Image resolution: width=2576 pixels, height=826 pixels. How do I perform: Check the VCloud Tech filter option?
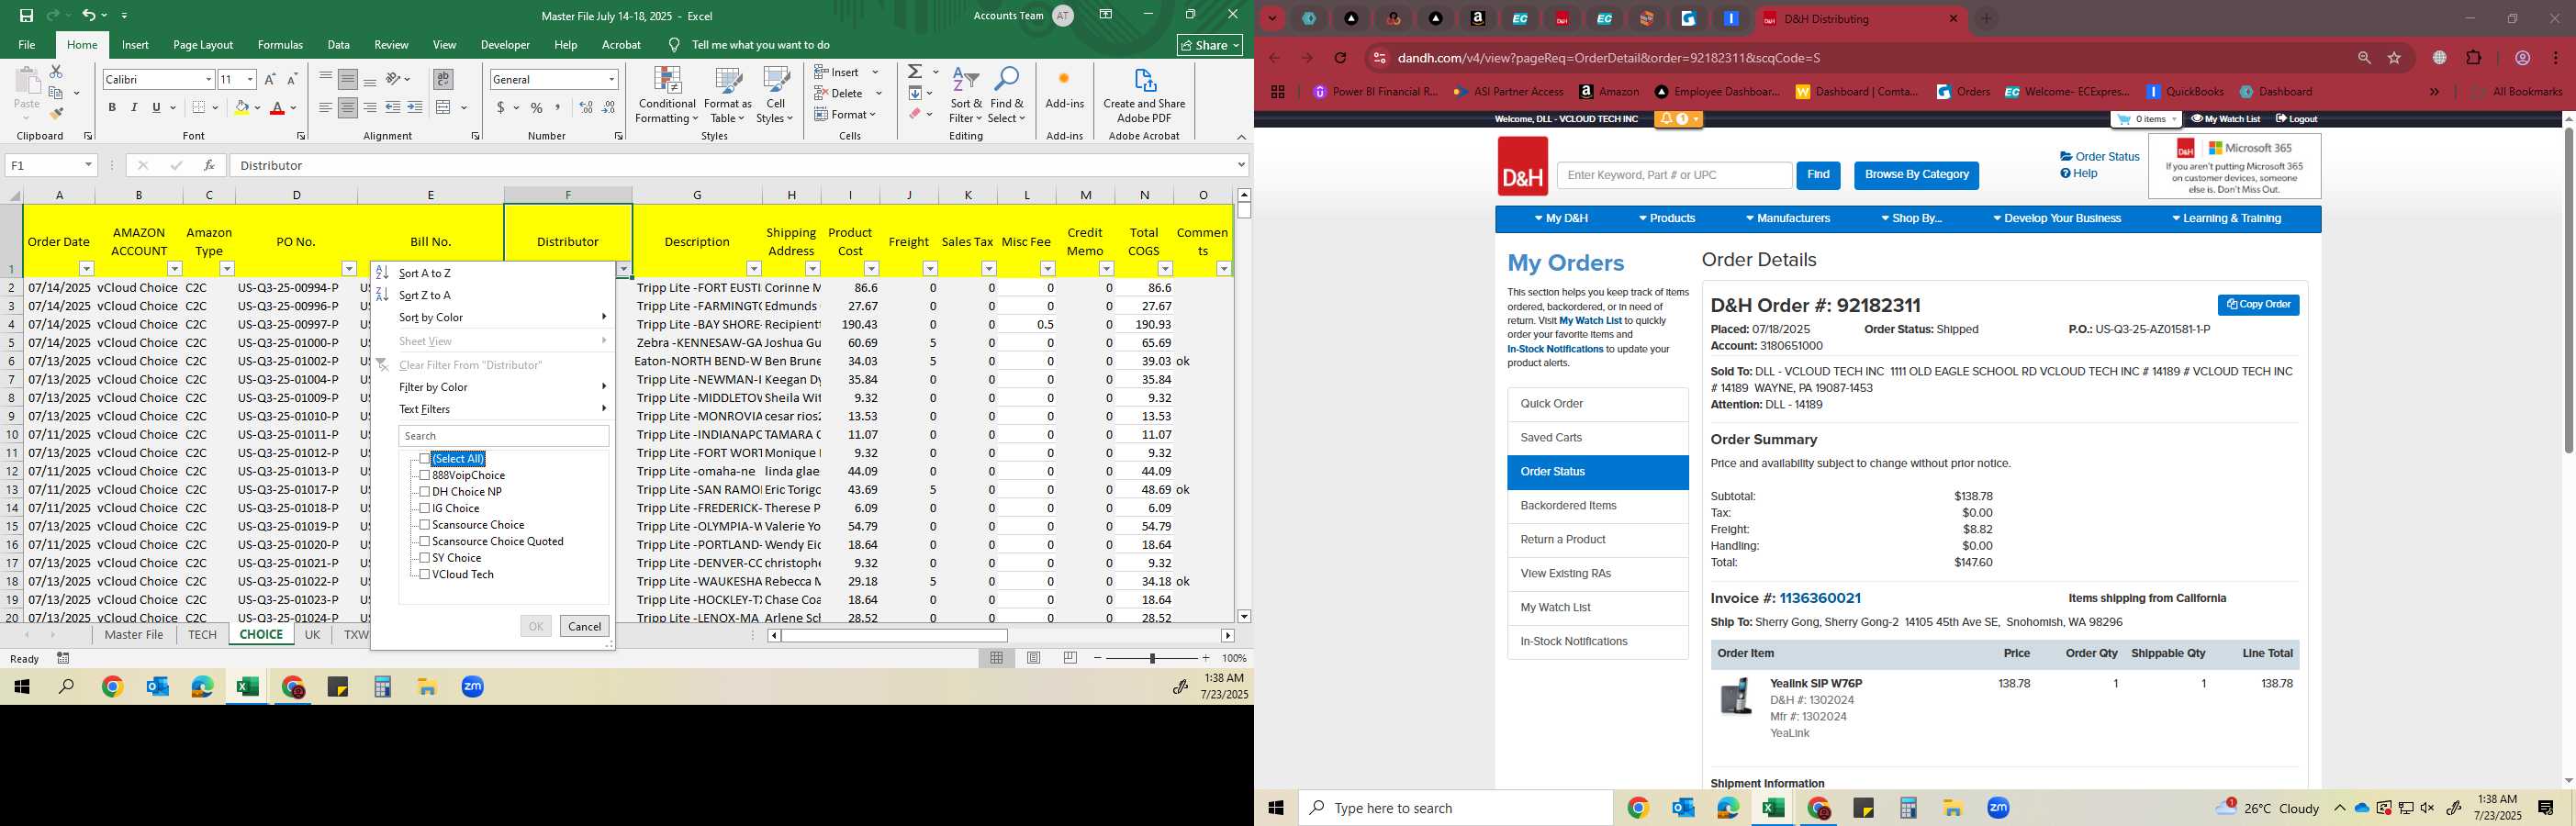(425, 574)
